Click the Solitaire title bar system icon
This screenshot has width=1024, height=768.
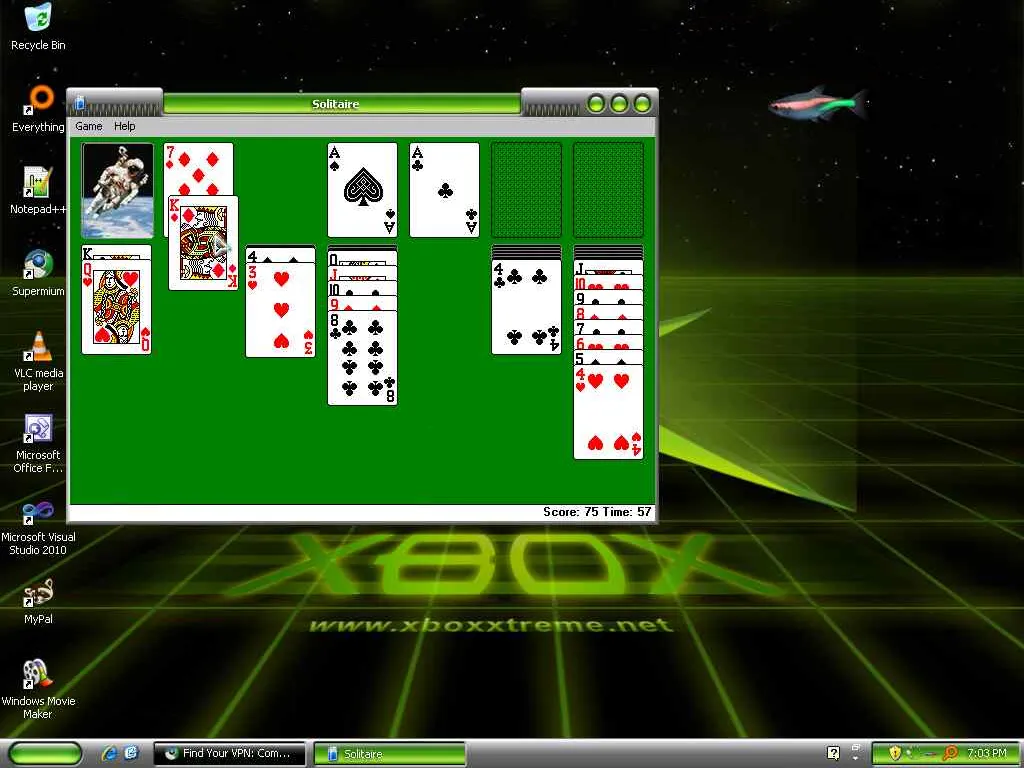pos(80,103)
